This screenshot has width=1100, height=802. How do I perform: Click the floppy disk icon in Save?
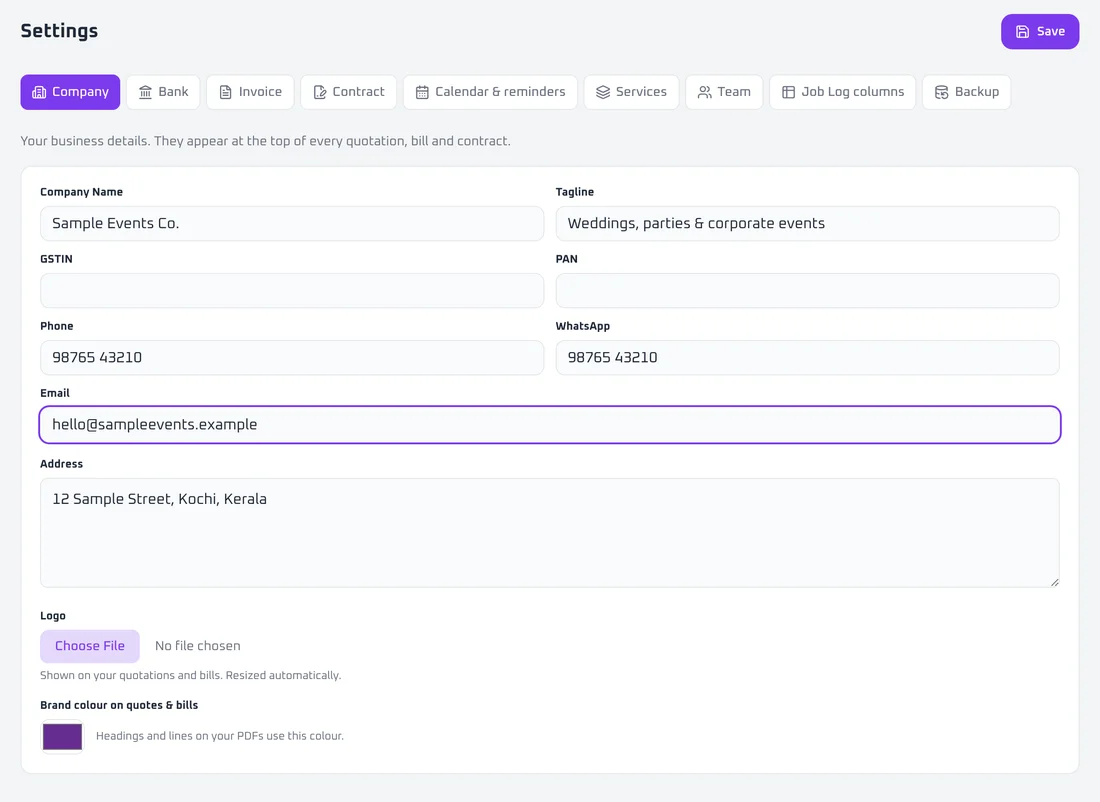tap(1022, 32)
